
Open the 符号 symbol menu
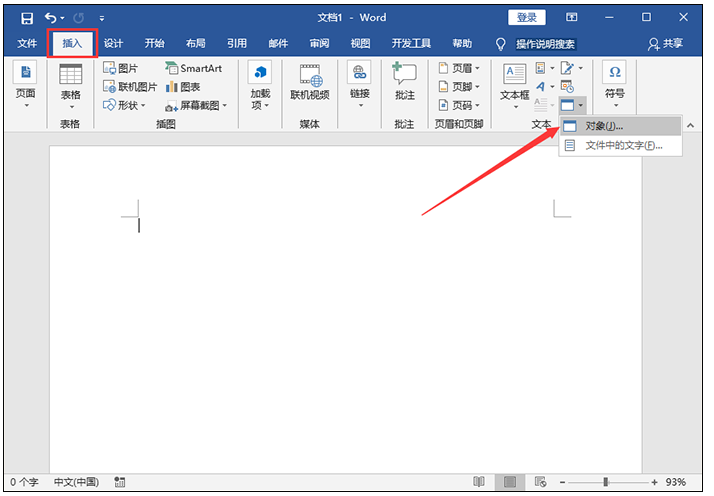pos(615,85)
